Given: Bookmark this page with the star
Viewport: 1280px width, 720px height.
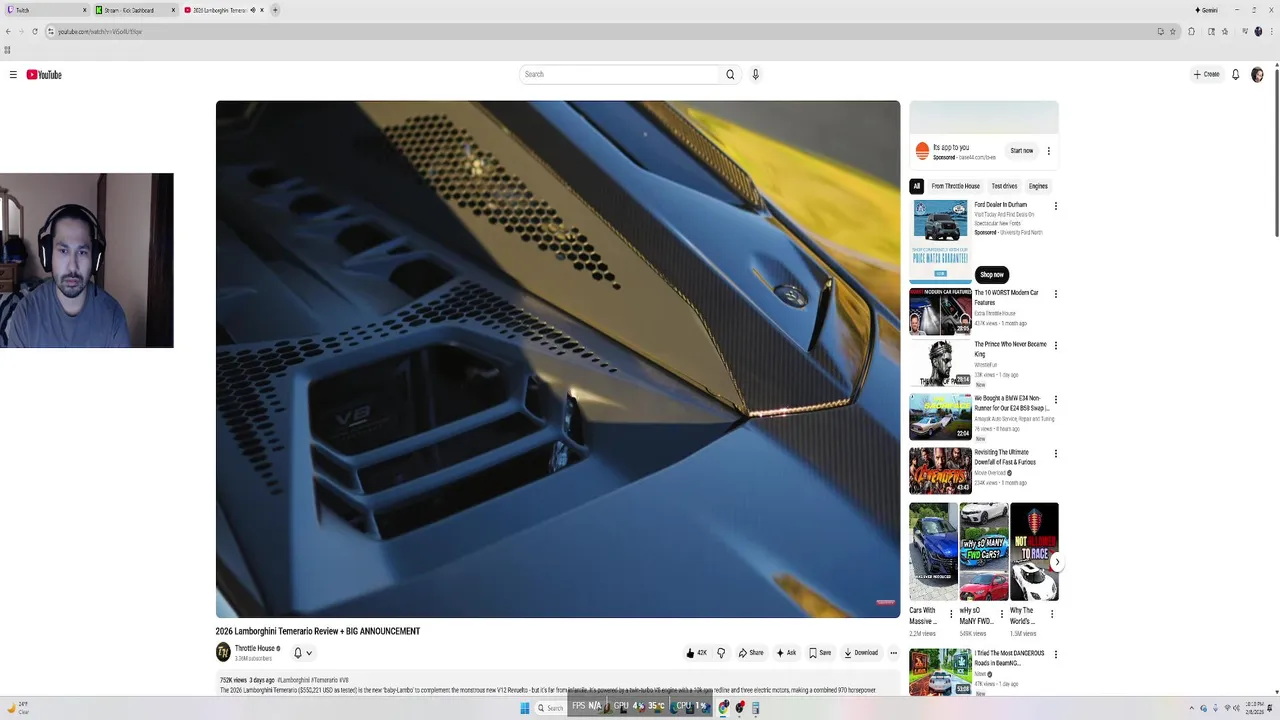Looking at the screenshot, I should [x=1173, y=31].
